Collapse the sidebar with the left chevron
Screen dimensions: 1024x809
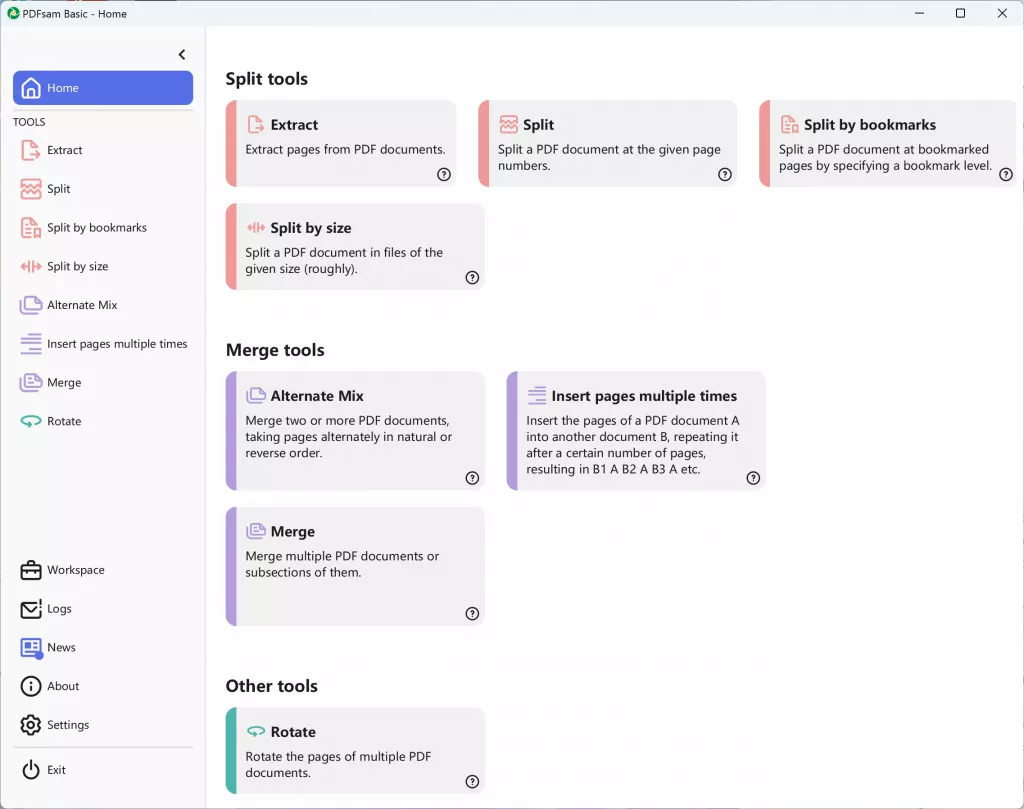point(182,54)
